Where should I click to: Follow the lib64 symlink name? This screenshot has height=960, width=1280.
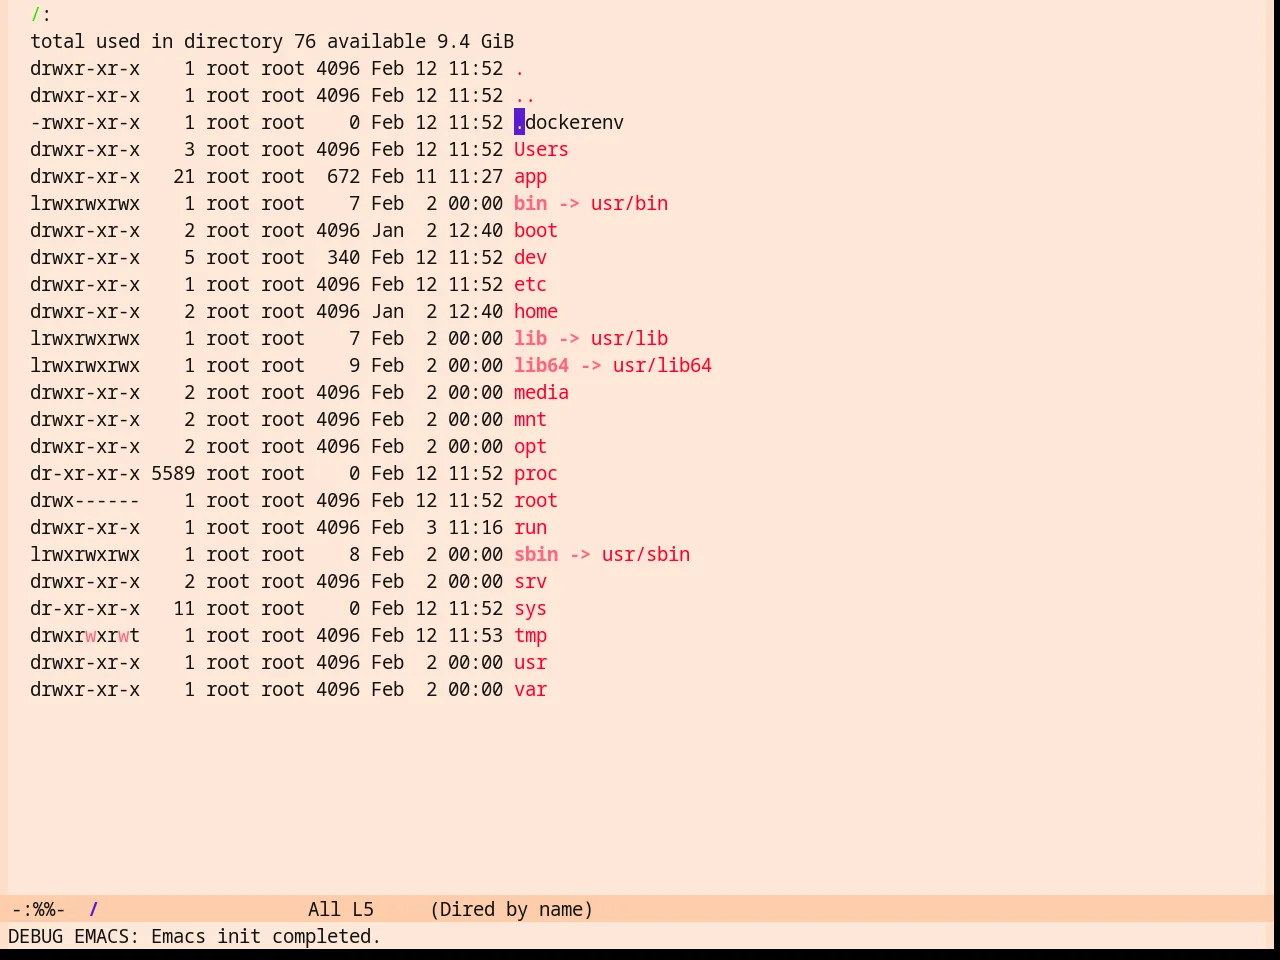[x=541, y=366]
